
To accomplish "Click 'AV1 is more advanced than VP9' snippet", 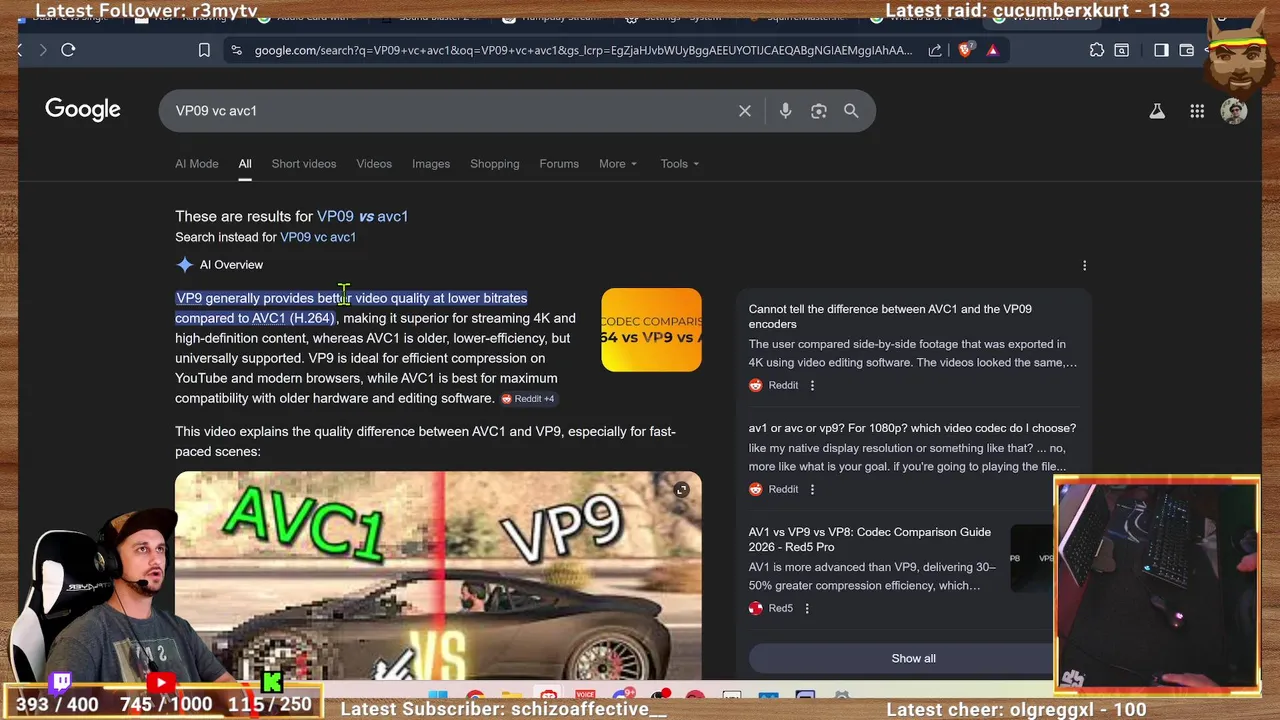I will click(x=872, y=576).
